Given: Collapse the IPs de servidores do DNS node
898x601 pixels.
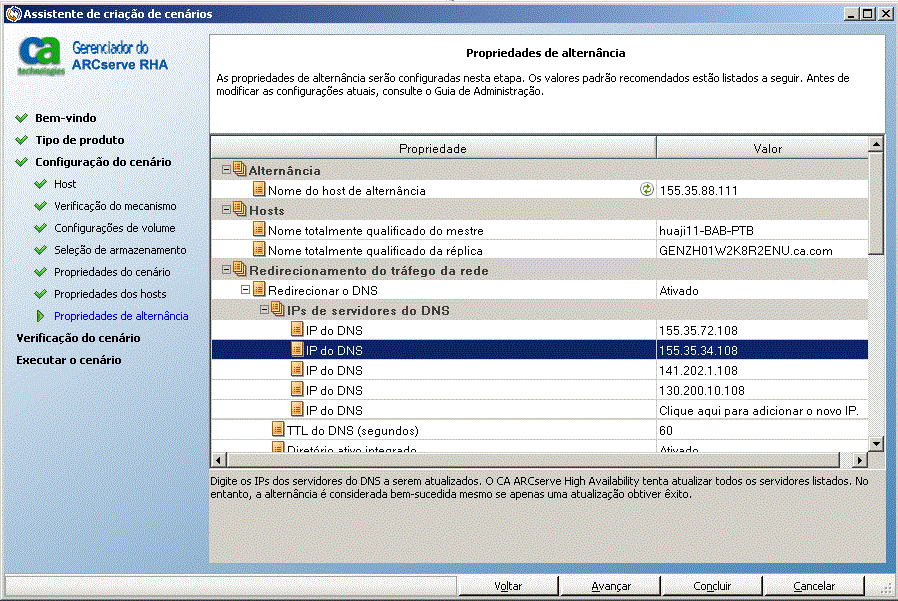Looking at the screenshot, I should (x=264, y=310).
